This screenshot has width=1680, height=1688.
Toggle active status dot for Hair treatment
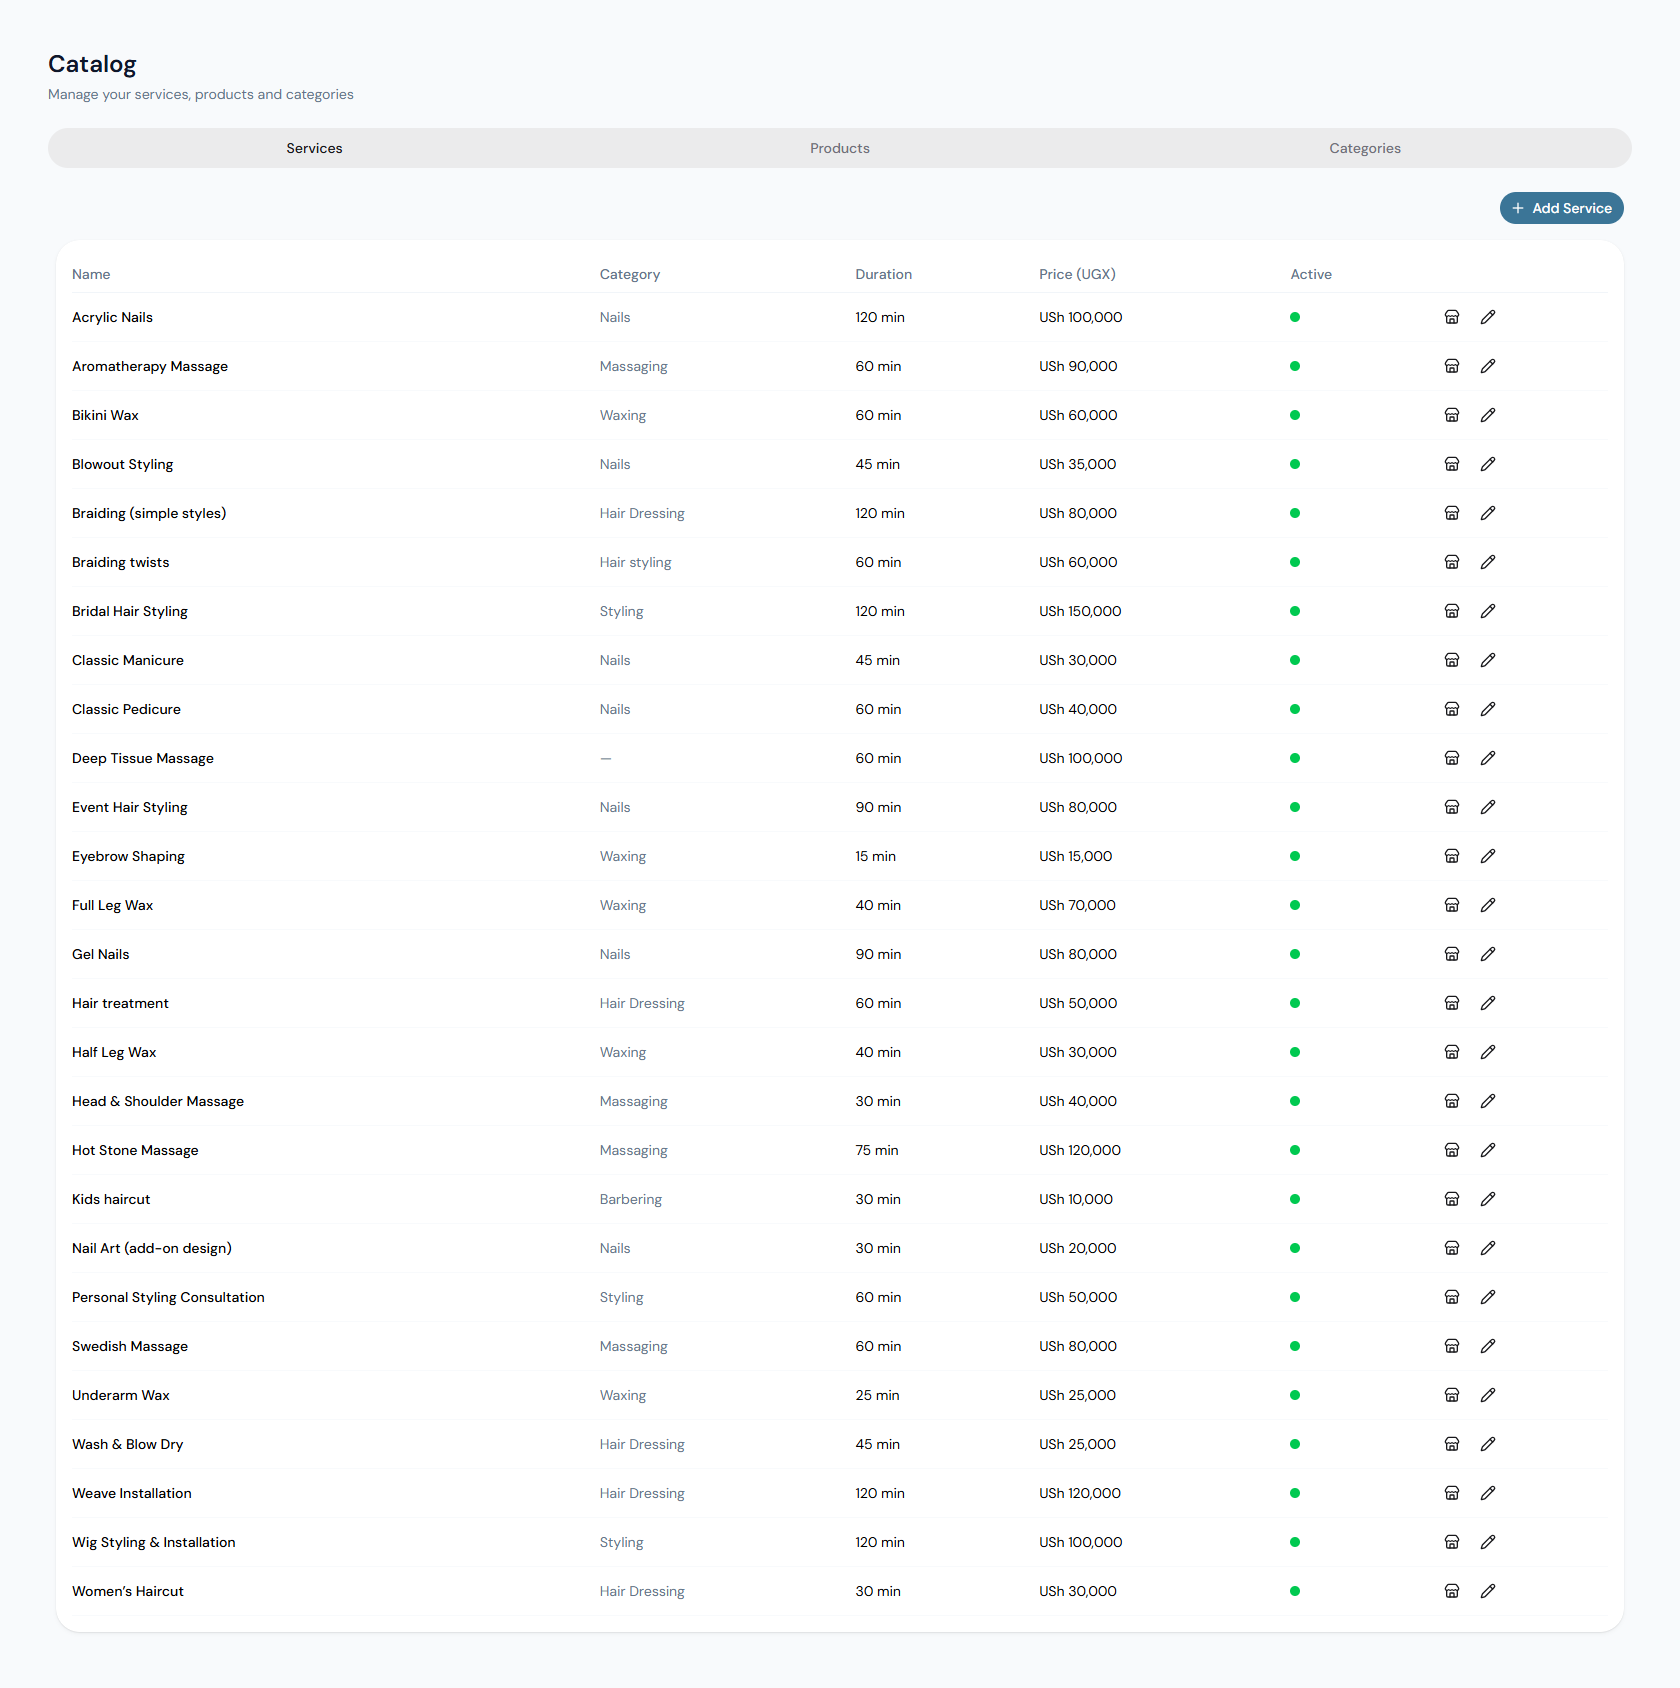tap(1295, 1003)
